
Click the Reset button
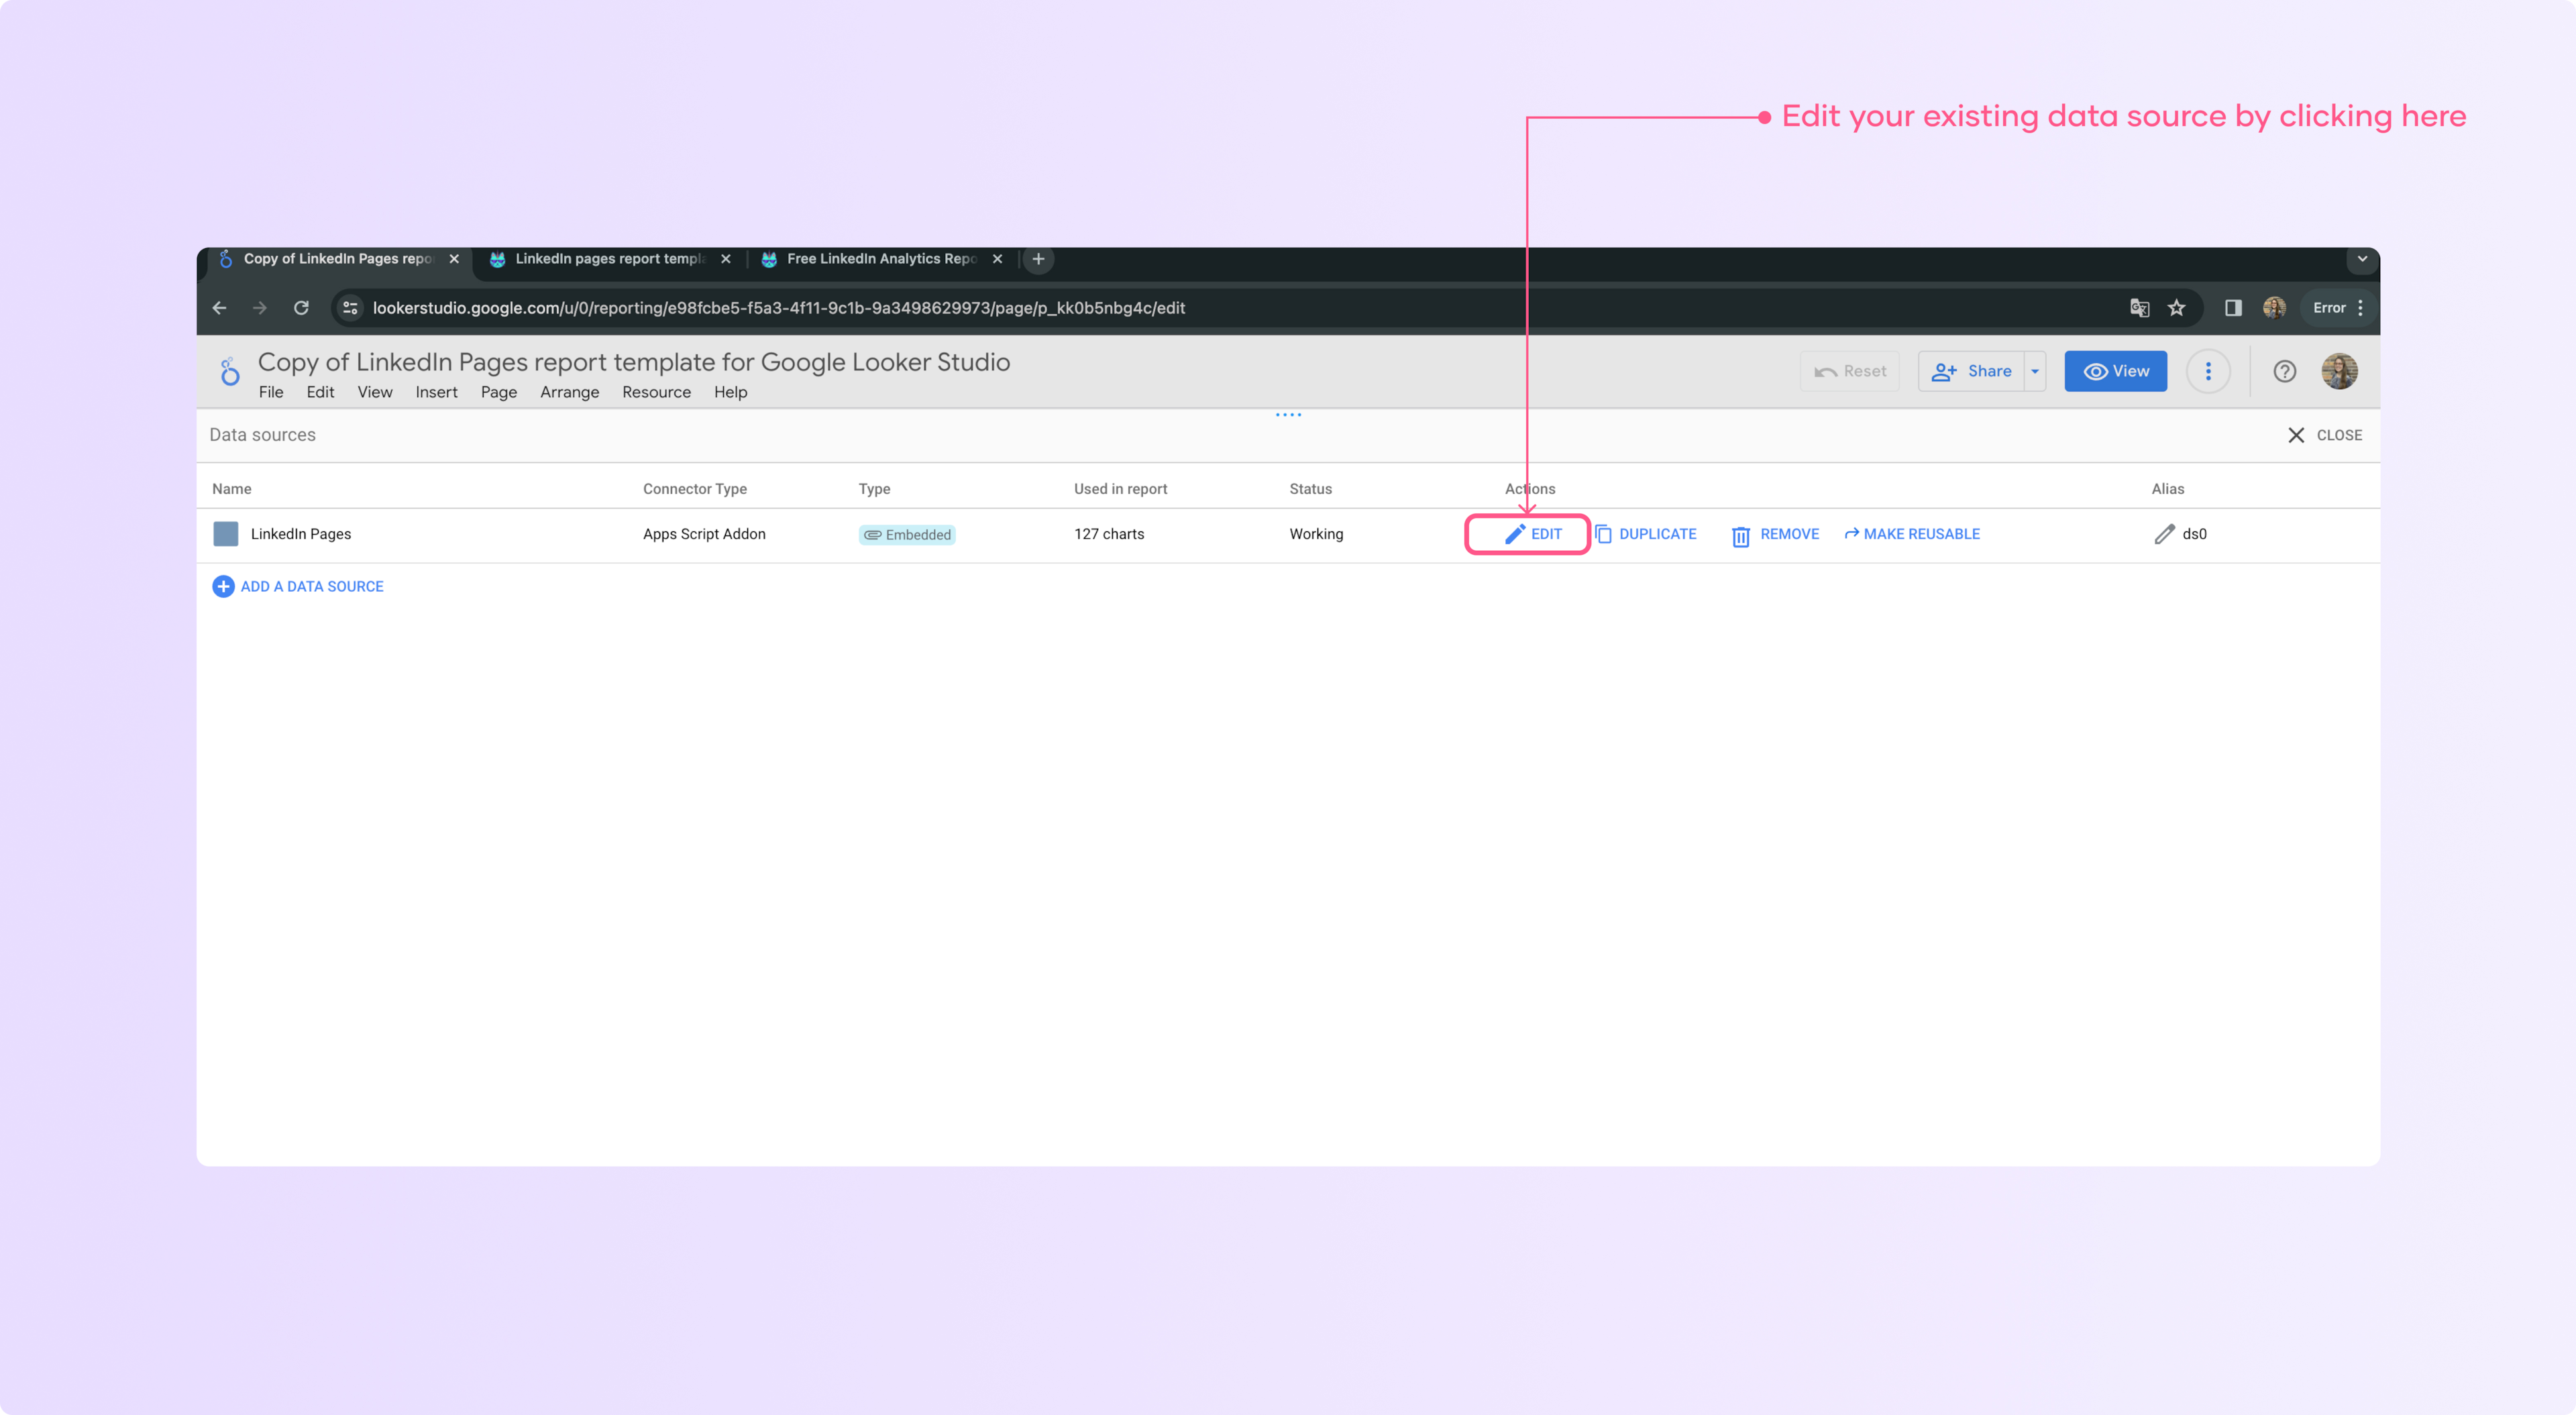pyautogui.click(x=1850, y=372)
